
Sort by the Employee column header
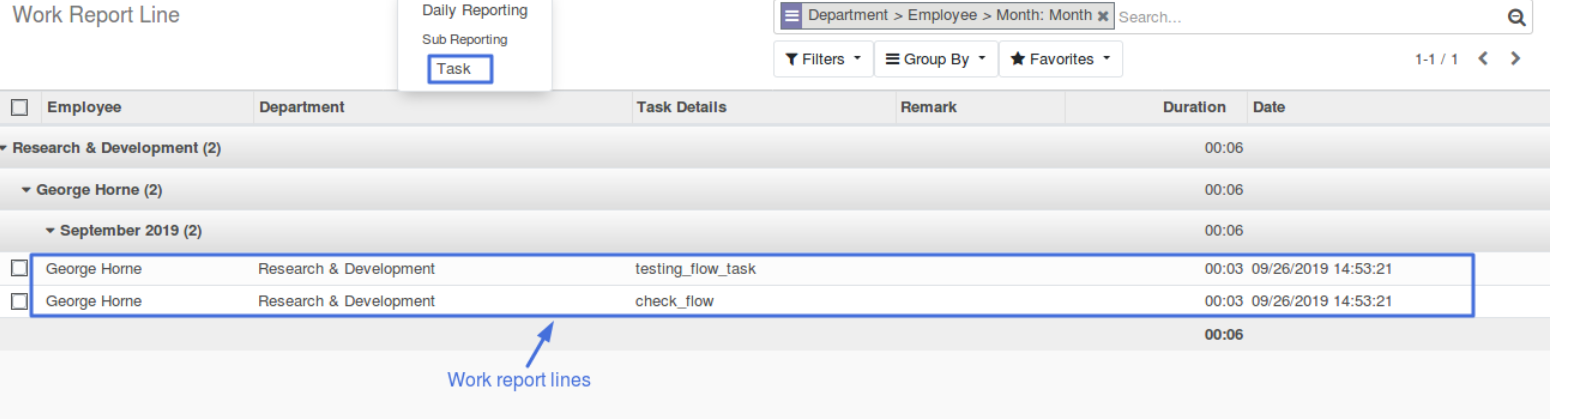coord(84,107)
